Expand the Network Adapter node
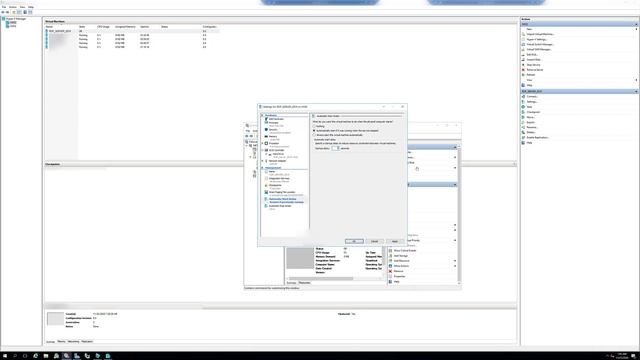This screenshot has width=640, height=360. tap(262, 161)
